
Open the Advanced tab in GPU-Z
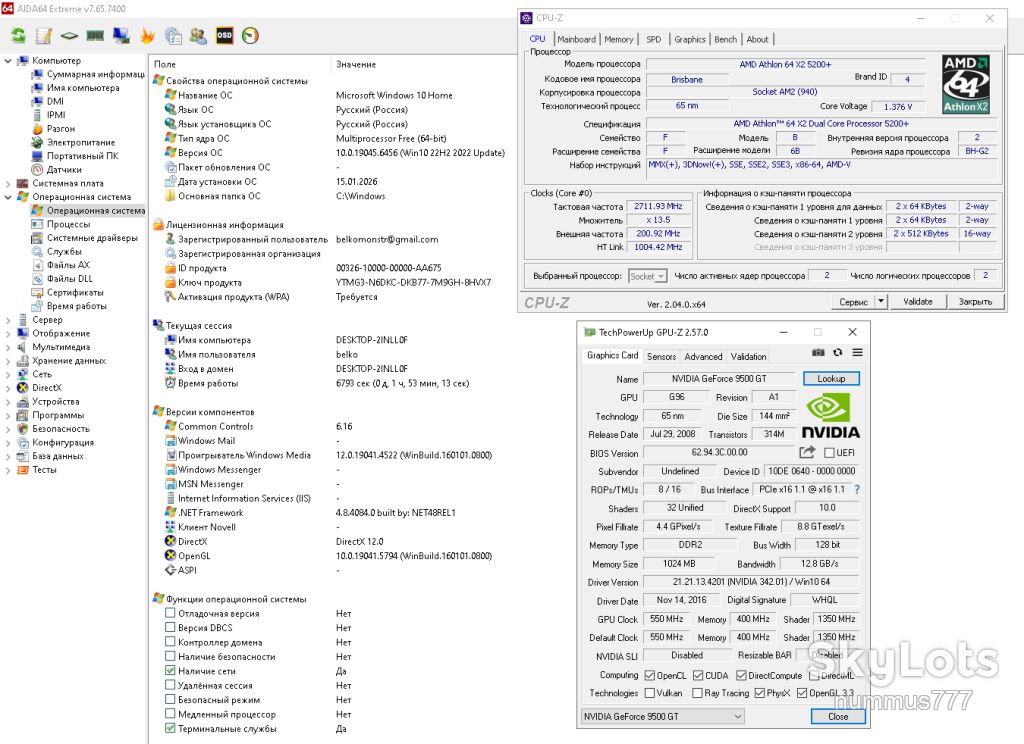tap(703, 357)
